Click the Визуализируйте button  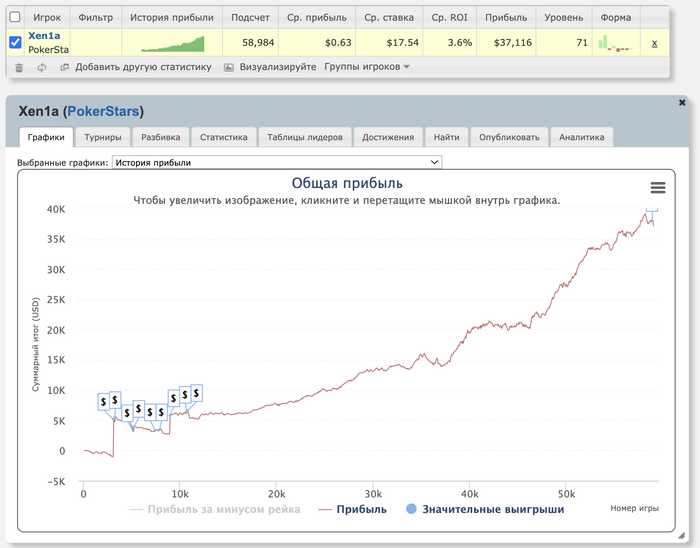278,67
